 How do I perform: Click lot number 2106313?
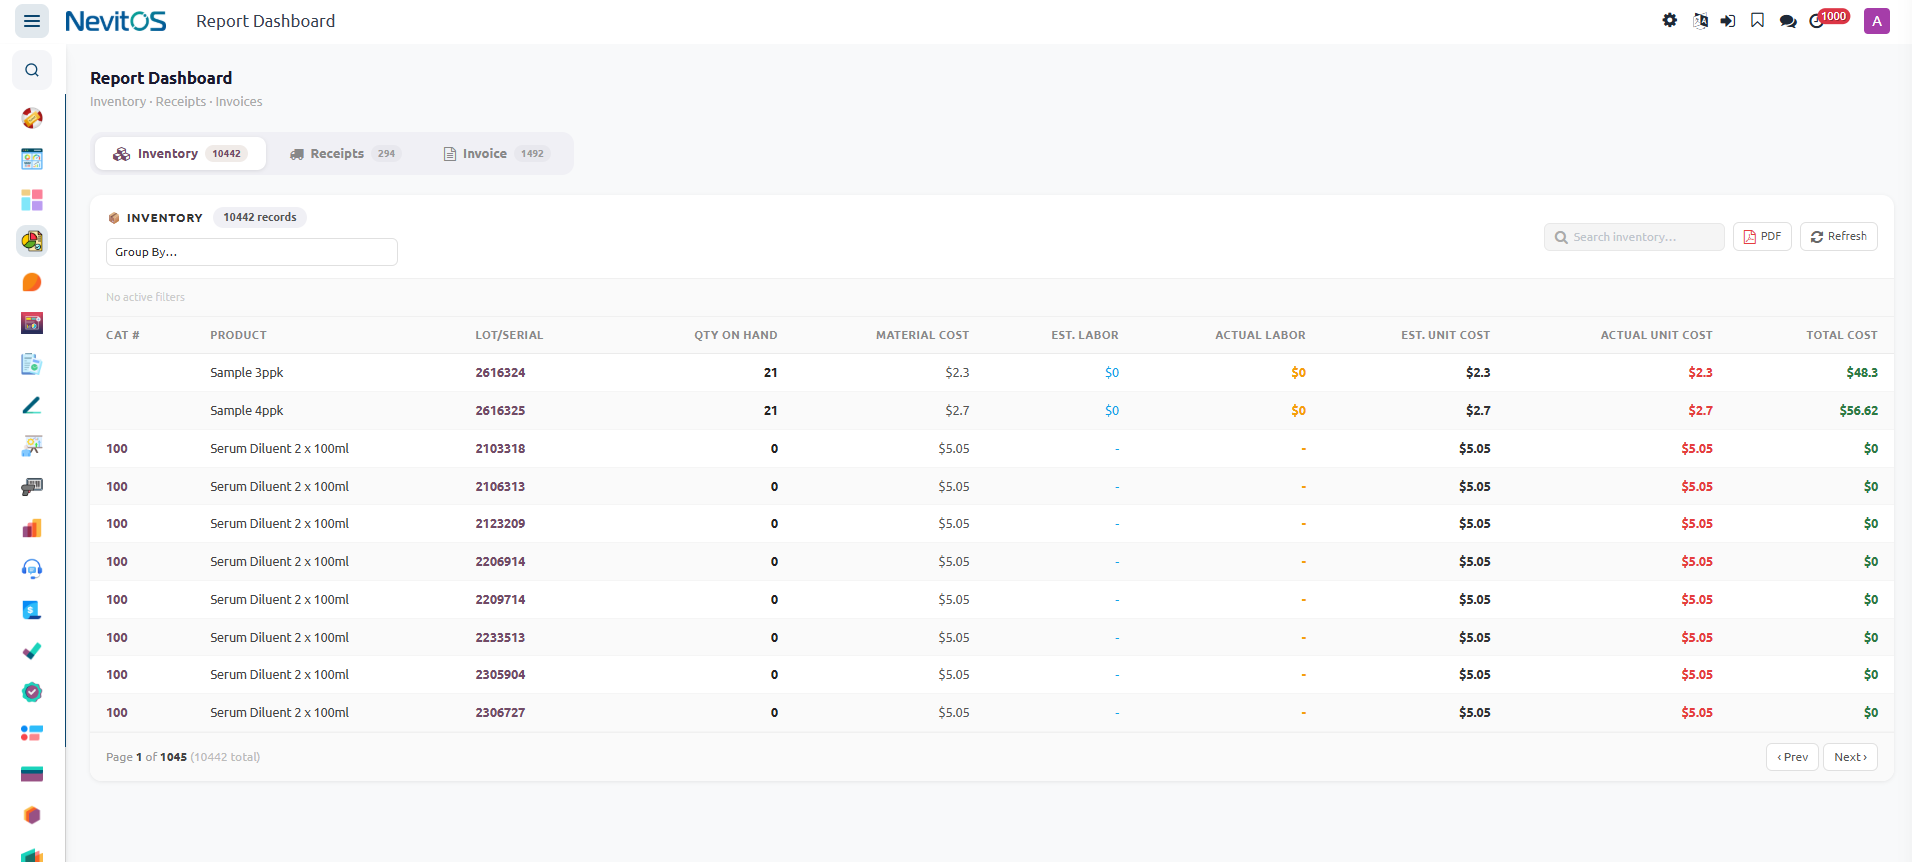[500, 487]
